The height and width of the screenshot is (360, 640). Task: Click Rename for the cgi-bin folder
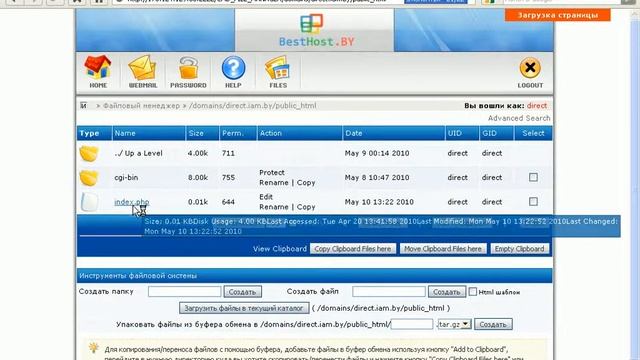(273, 182)
